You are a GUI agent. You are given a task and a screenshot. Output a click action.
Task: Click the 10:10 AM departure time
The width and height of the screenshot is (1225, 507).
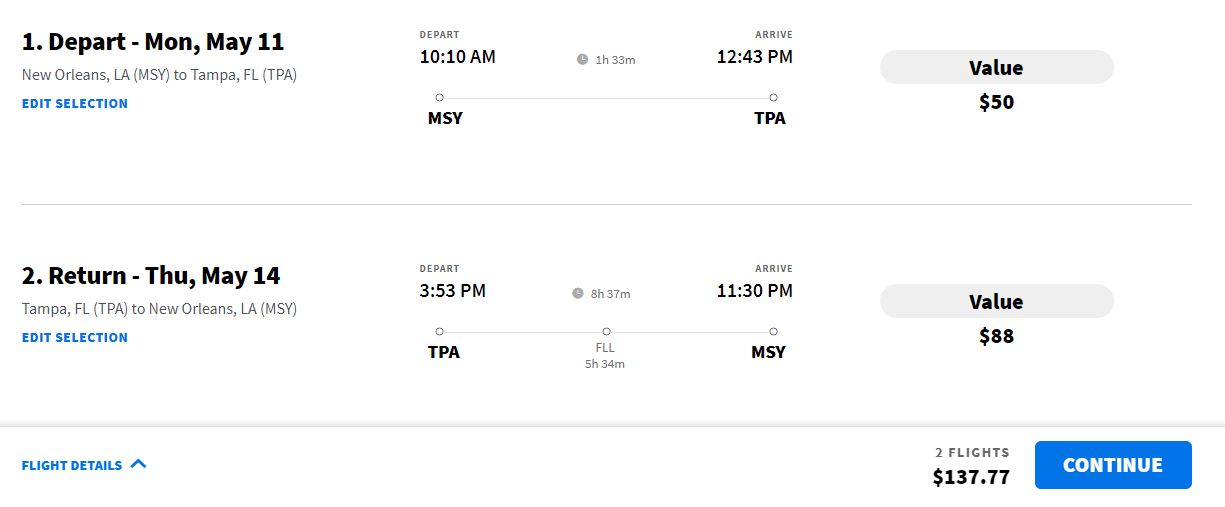(x=457, y=57)
